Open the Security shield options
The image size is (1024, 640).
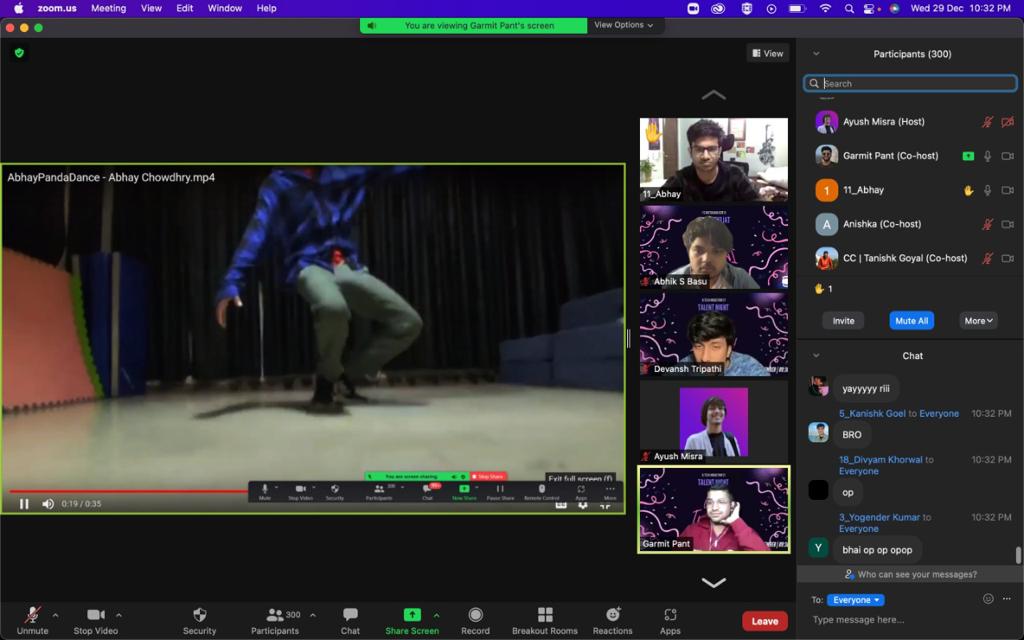point(200,615)
